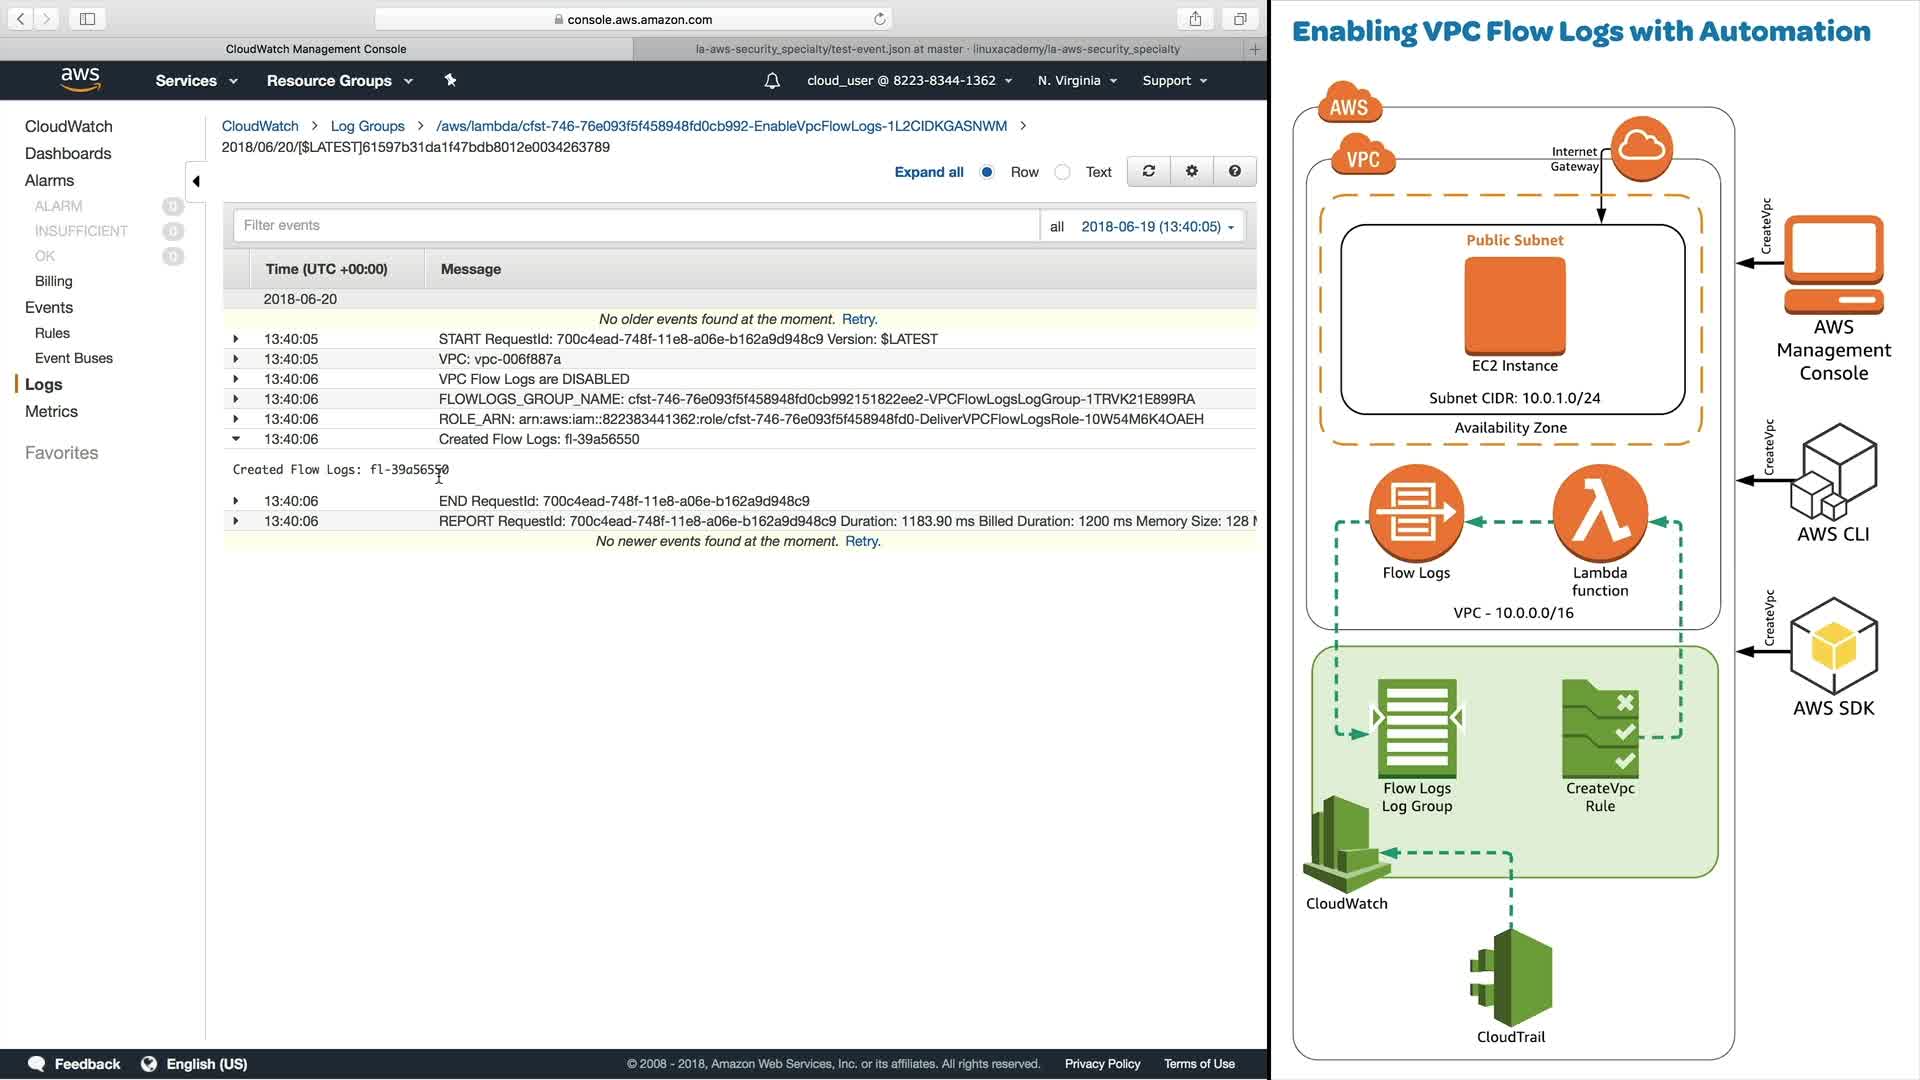
Task: Open the Services dropdown menu
Action: (196, 81)
